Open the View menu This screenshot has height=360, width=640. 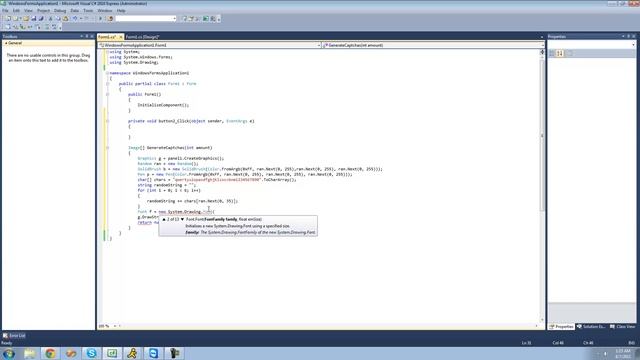click(28, 11)
